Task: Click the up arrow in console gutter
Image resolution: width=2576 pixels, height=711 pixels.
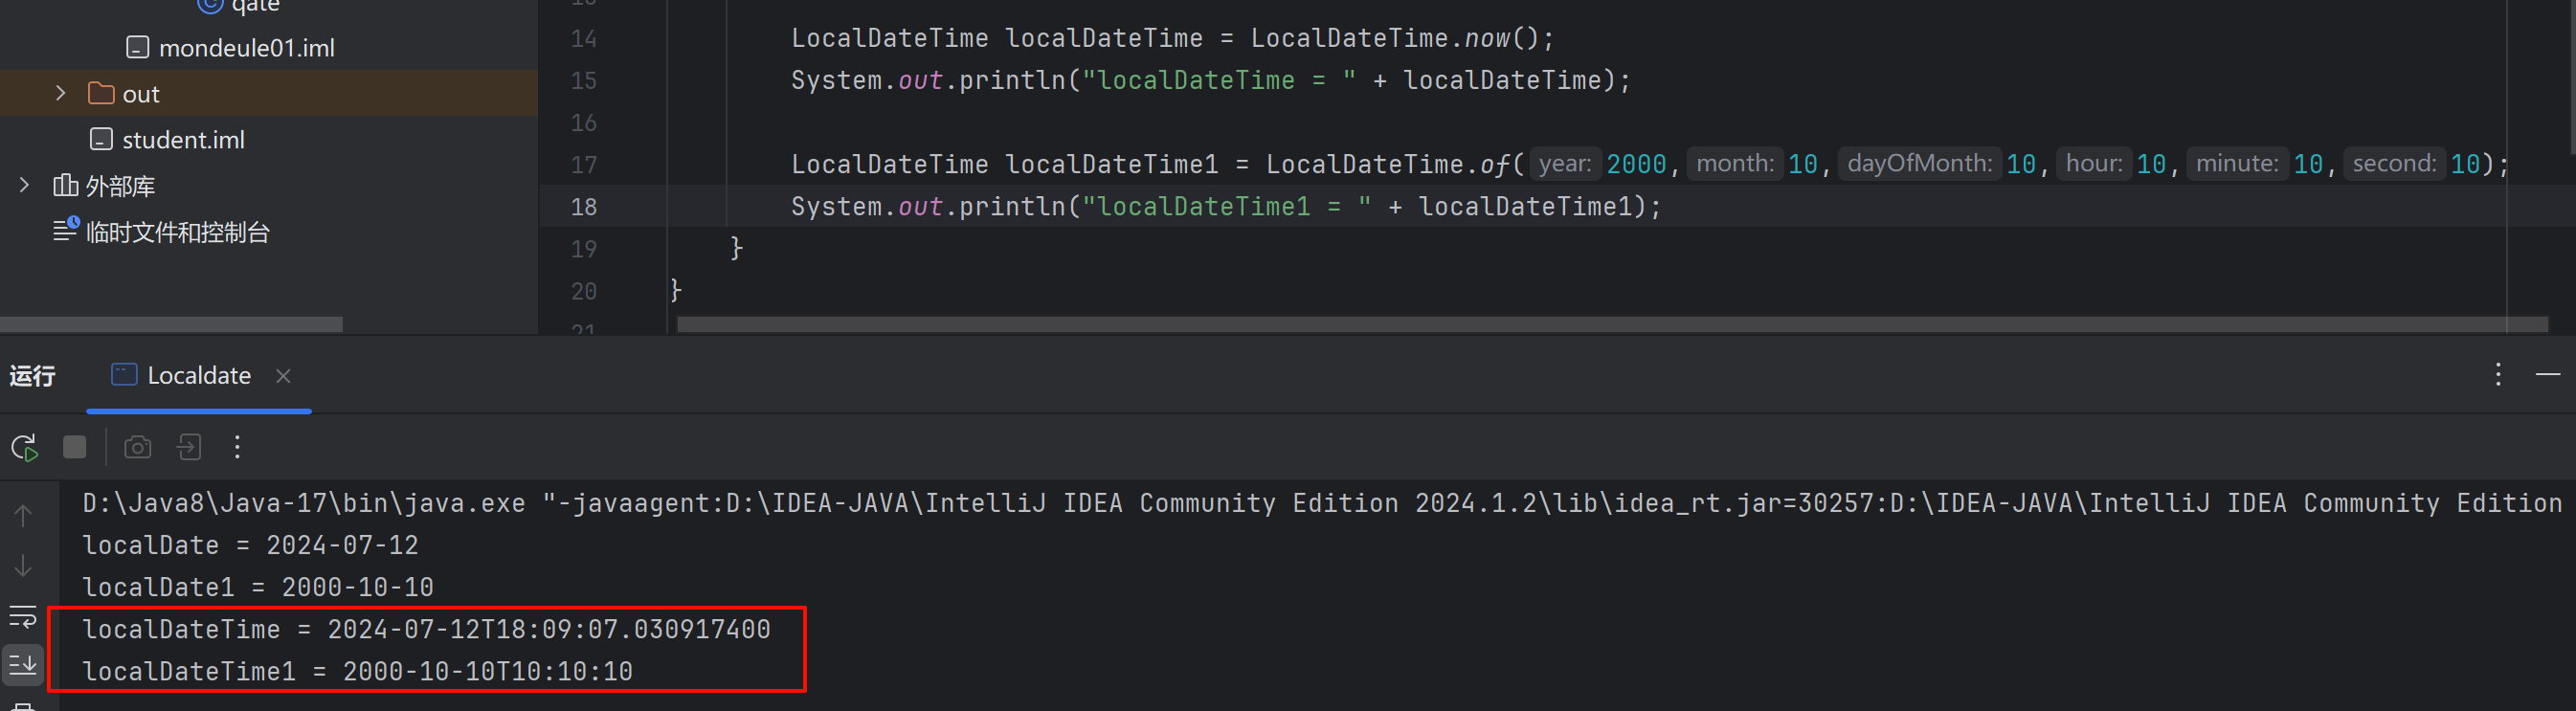Action: (23, 516)
